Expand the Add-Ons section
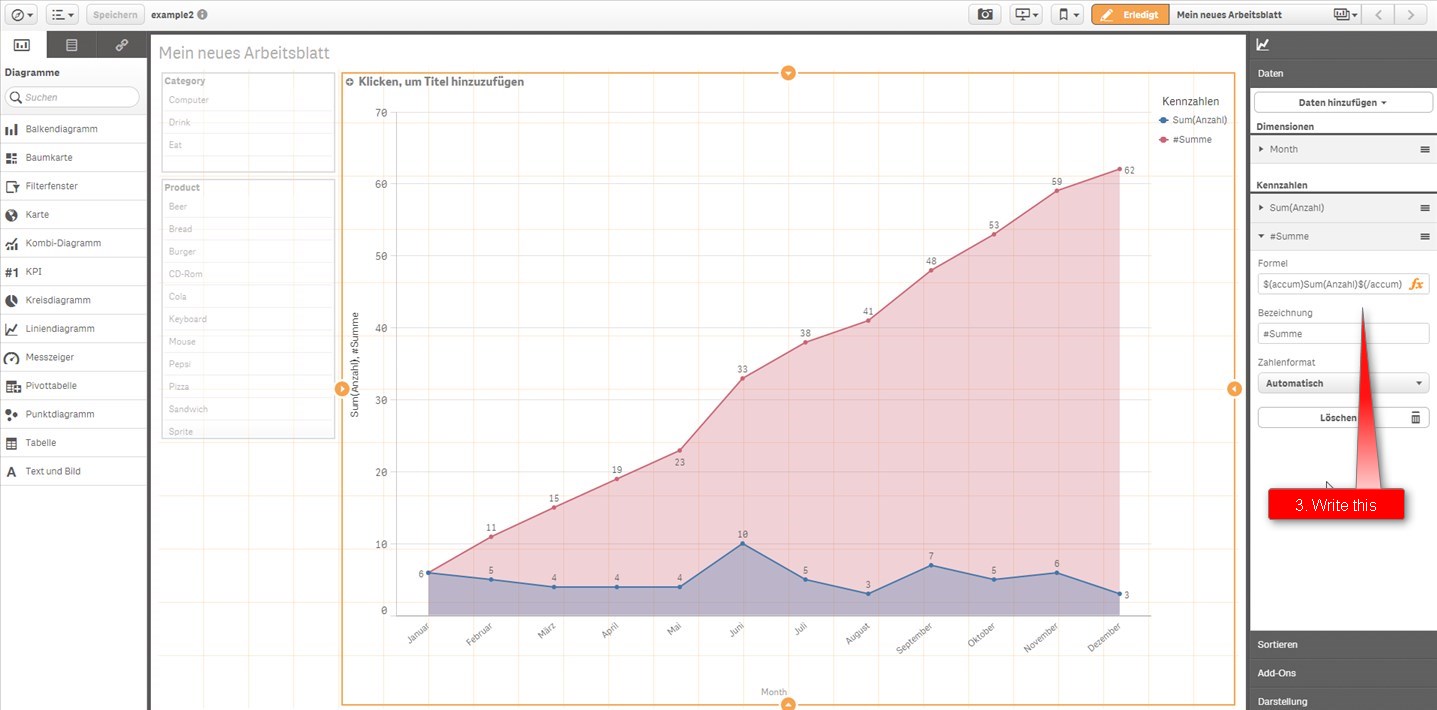The image size is (1437, 710). click(x=1343, y=673)
